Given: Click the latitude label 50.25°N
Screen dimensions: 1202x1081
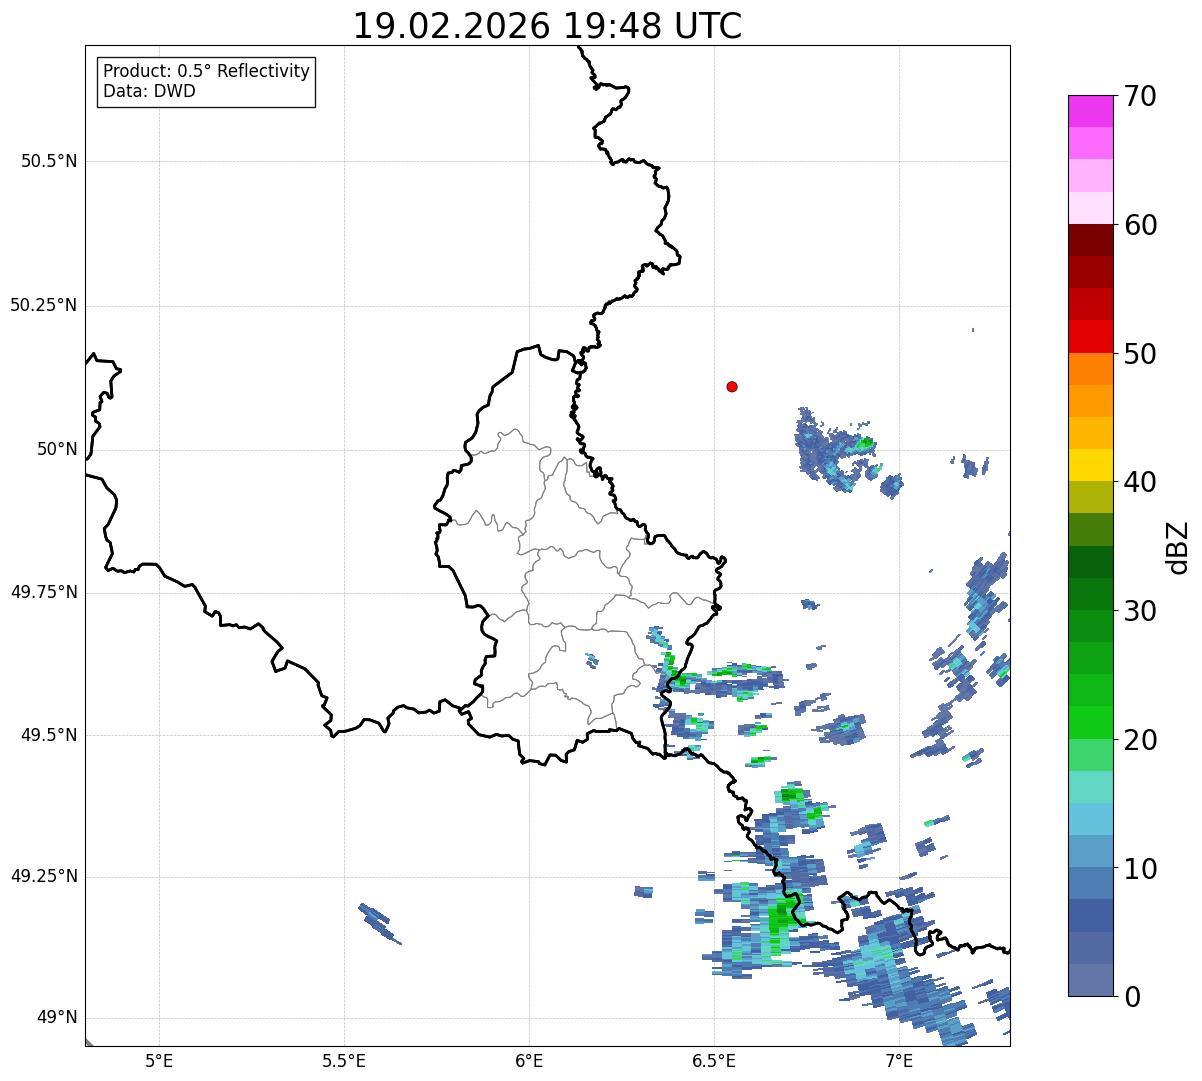Looking at the screenshot, I should click(x=44, y=306).
